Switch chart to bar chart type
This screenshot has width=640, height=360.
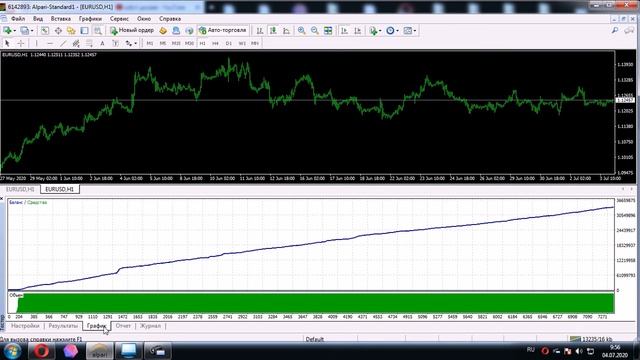(x=260, y=31)
